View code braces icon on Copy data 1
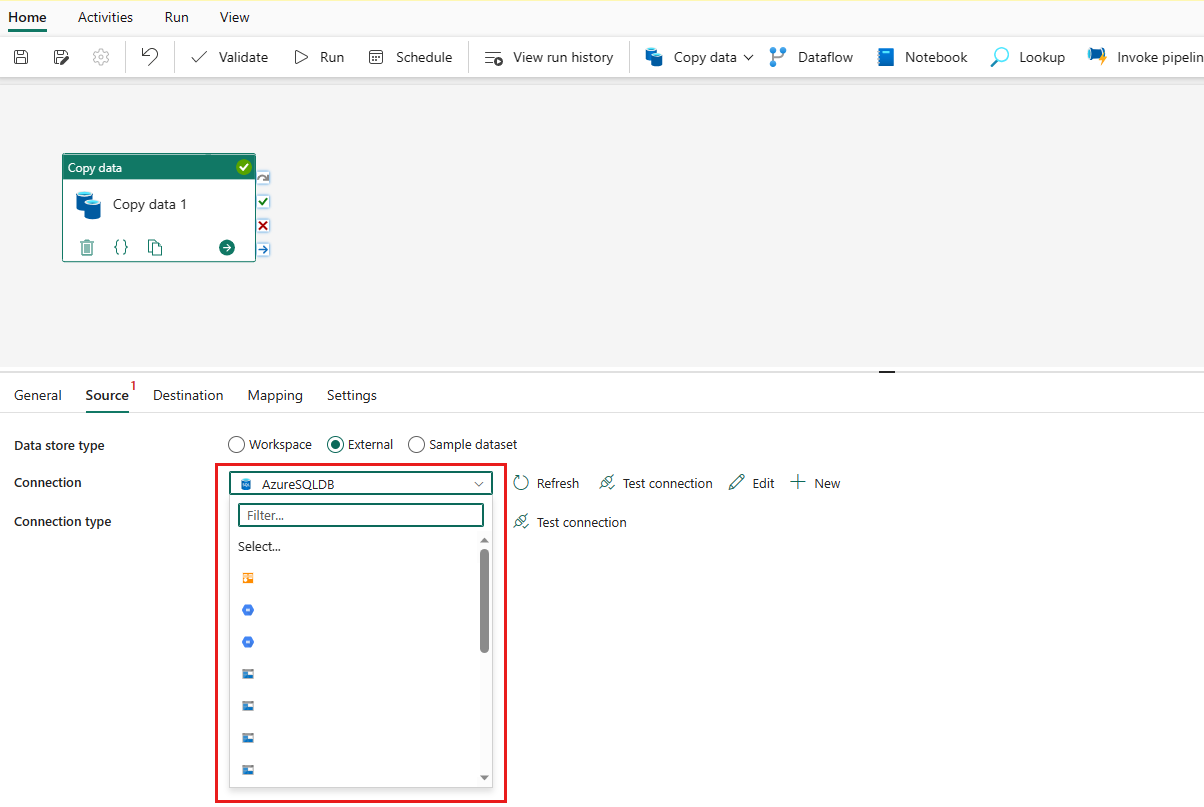 coord(121,247)
